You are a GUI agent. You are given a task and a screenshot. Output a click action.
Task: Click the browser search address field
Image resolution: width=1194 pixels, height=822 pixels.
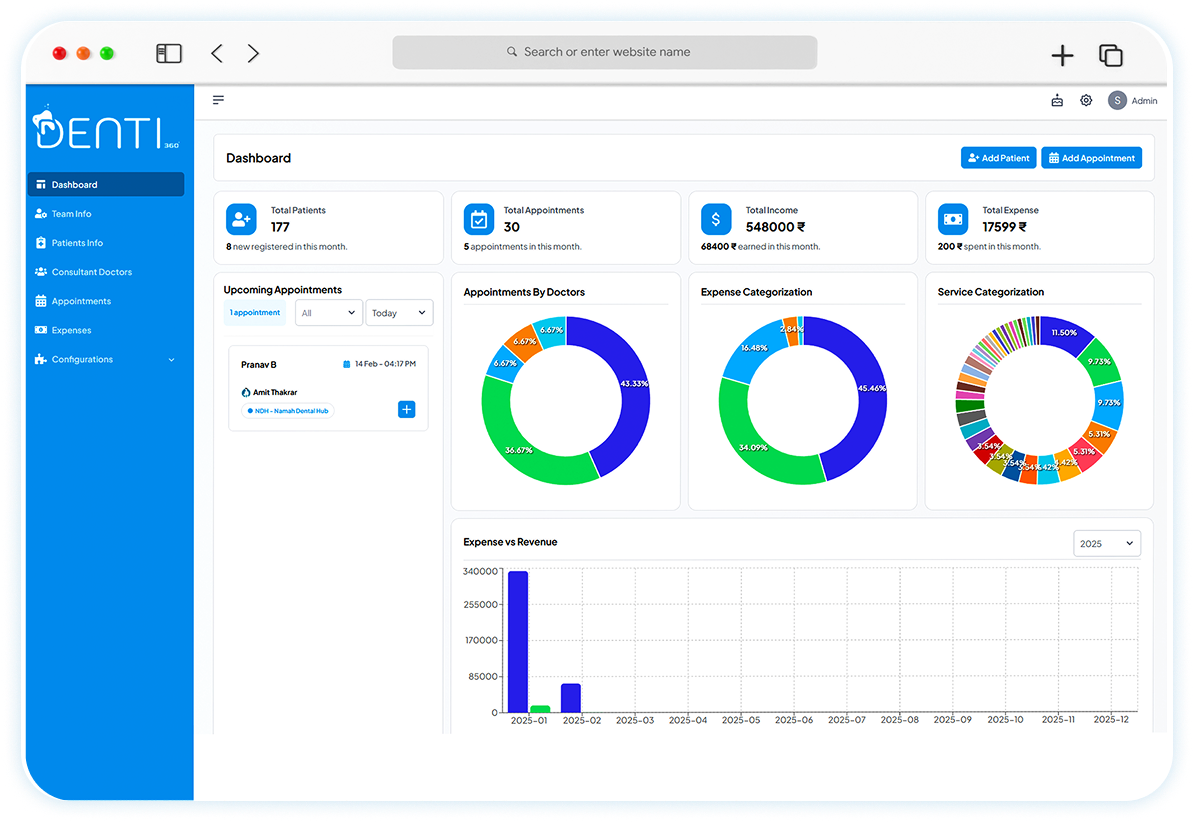605,52
